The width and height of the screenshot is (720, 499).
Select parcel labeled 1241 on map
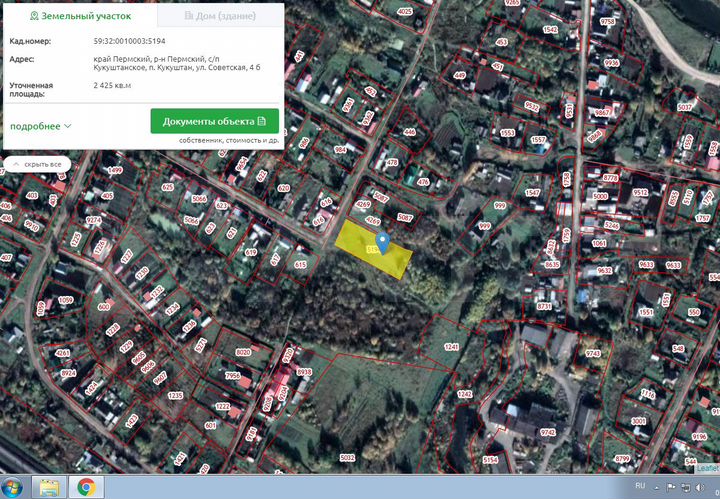(451, 348)
